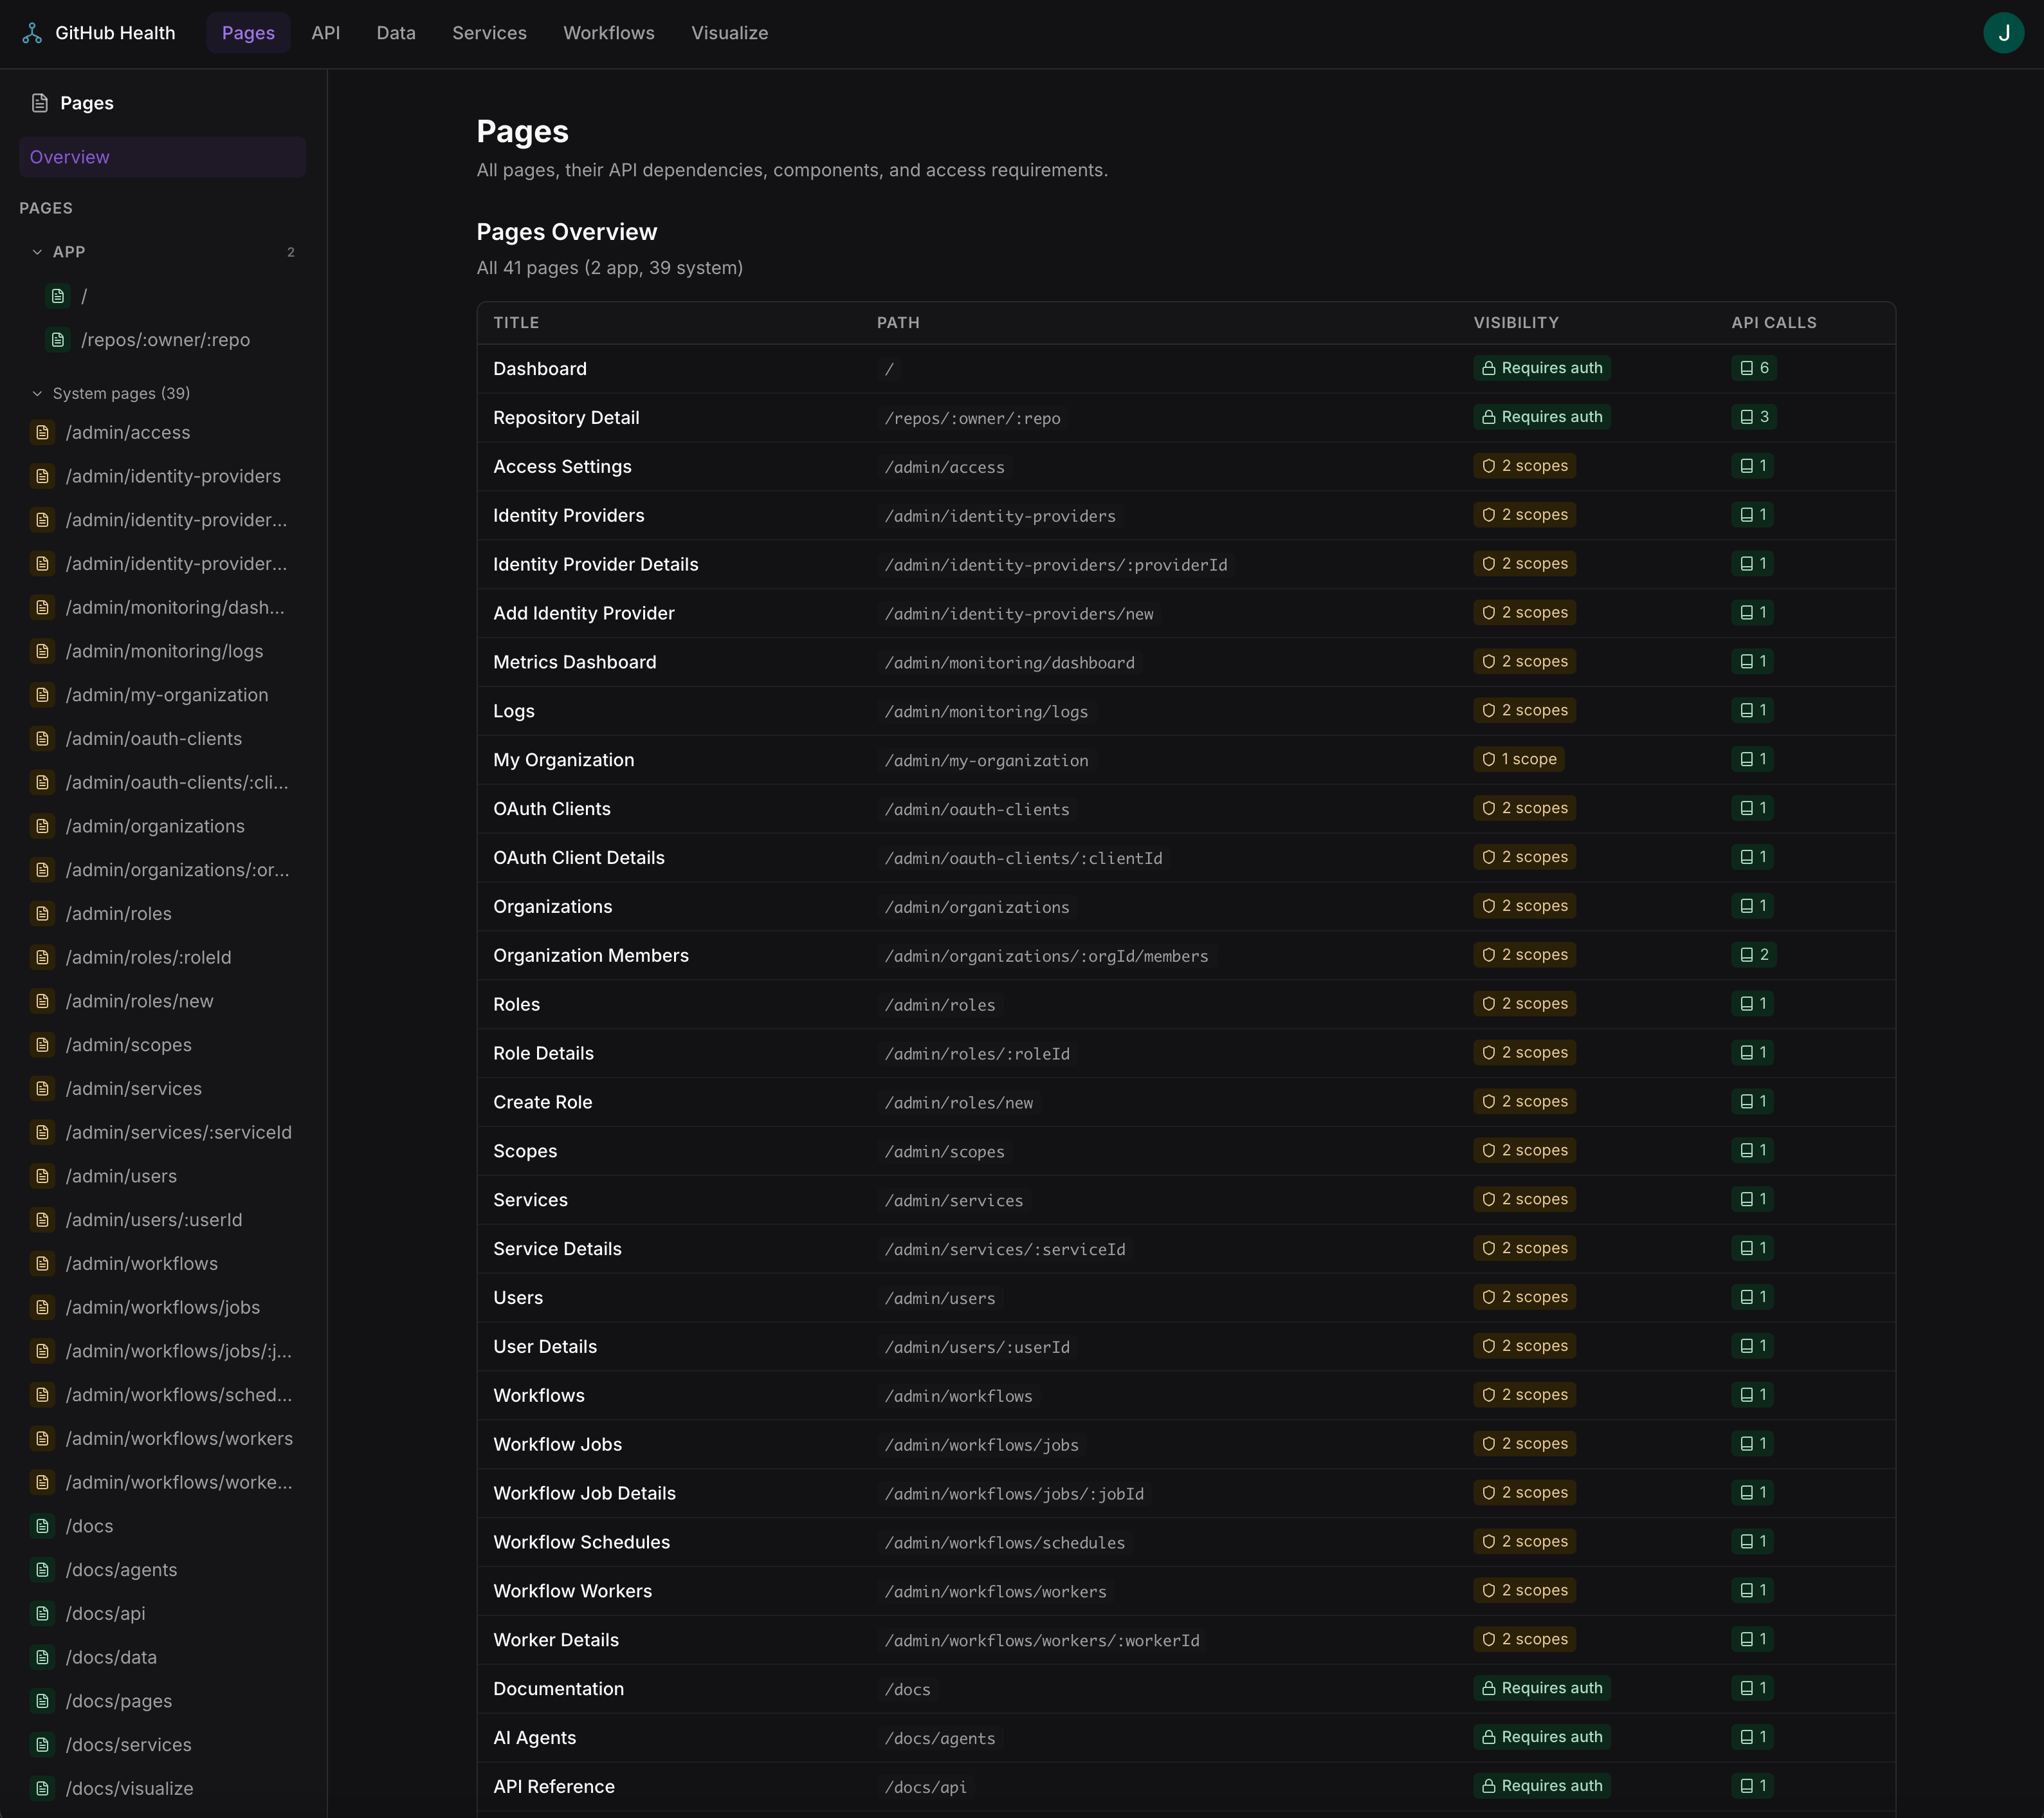
Task: Click the icon next to /docs/agents in sidebar
Action: point(42,1570)
